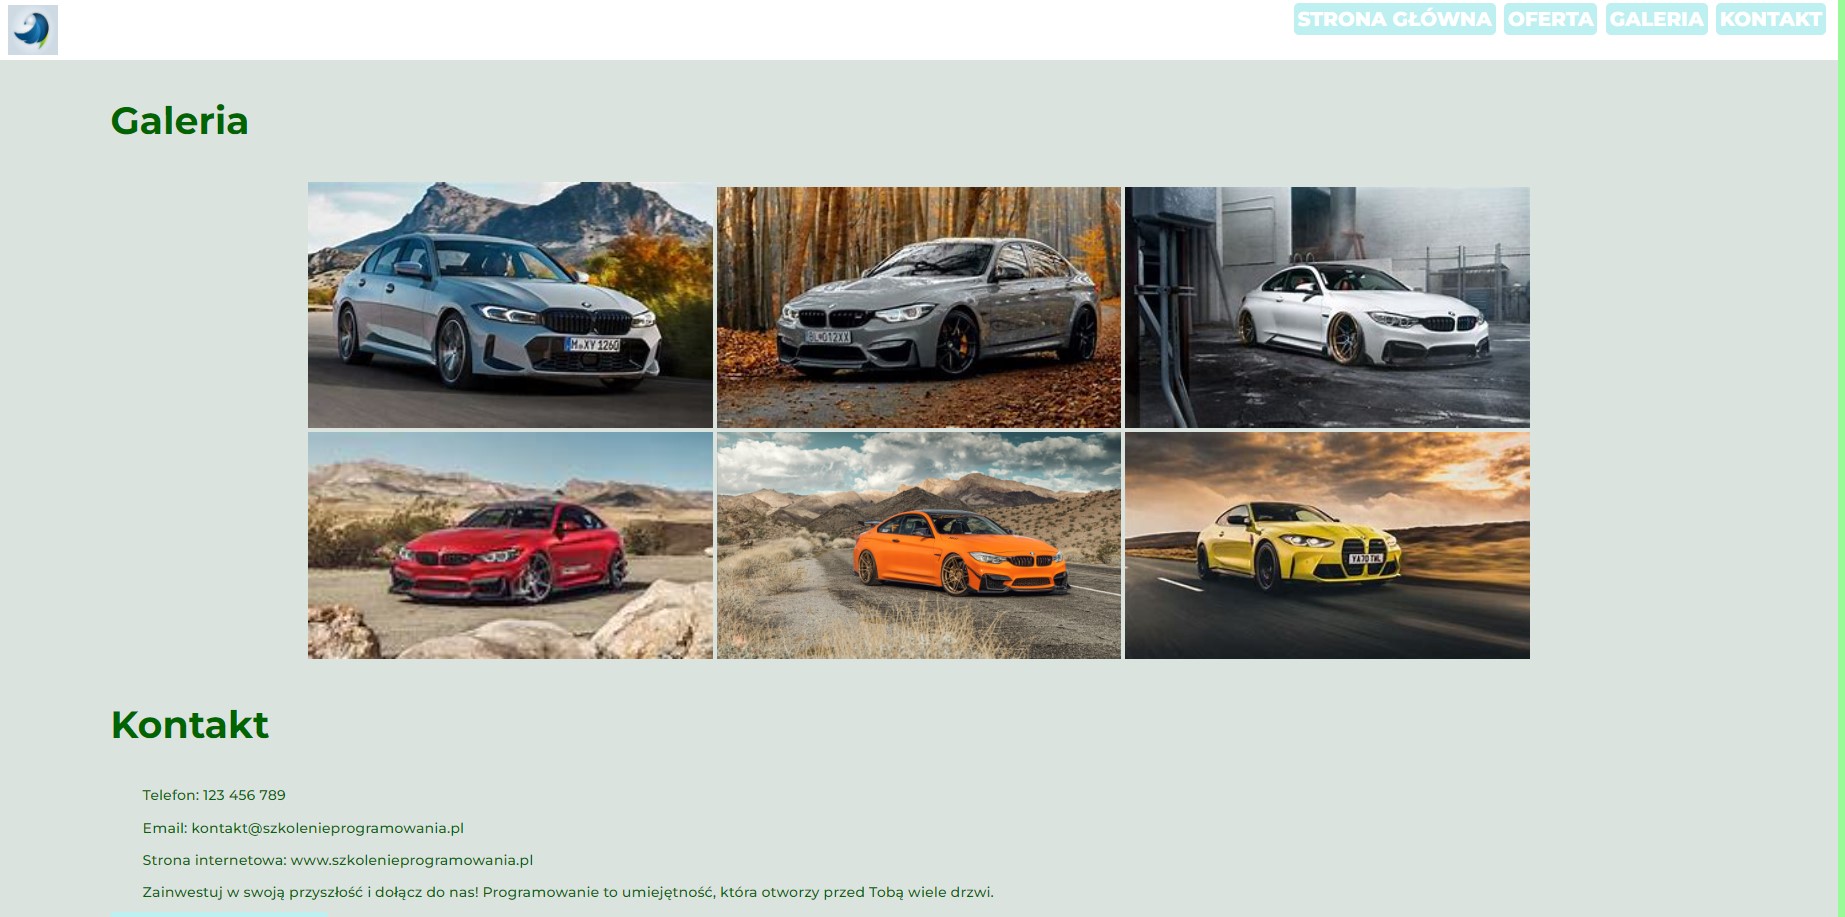Click the Kontakt section heading

[x=189, y=725]
